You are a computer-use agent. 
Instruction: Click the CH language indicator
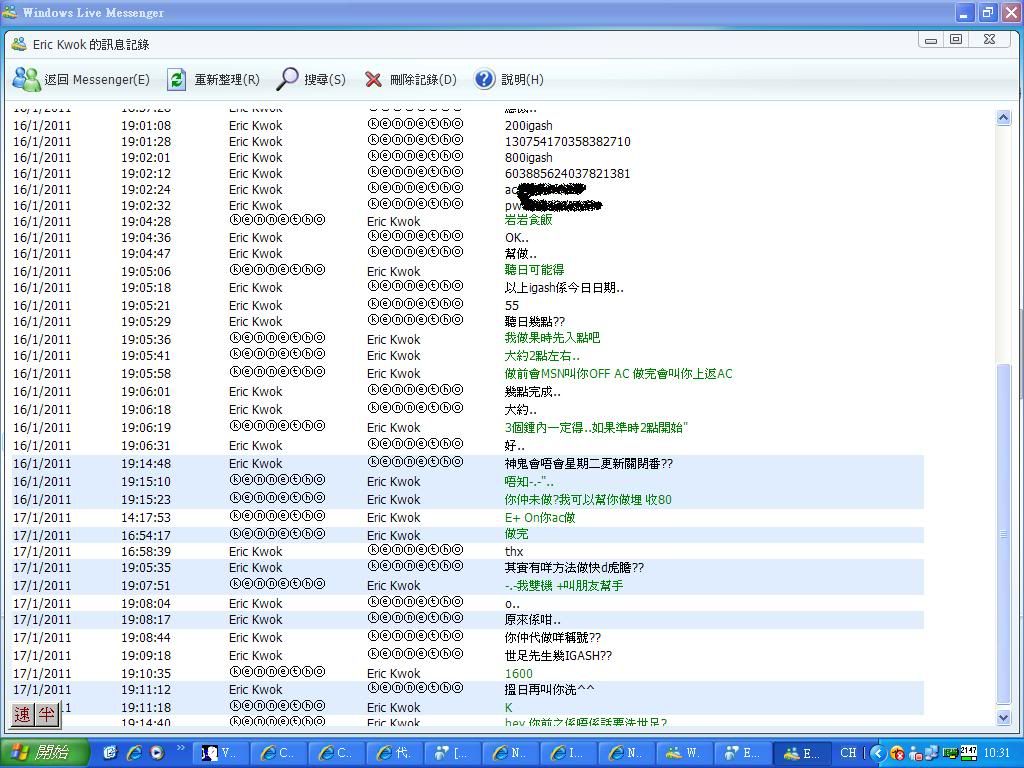point(848,753)
